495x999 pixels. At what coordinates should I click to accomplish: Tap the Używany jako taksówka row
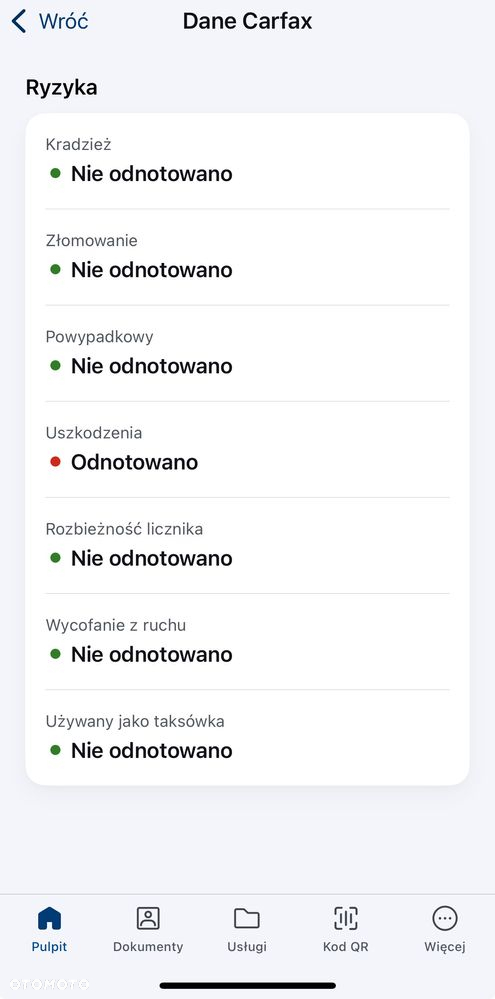tap(247, 738)
